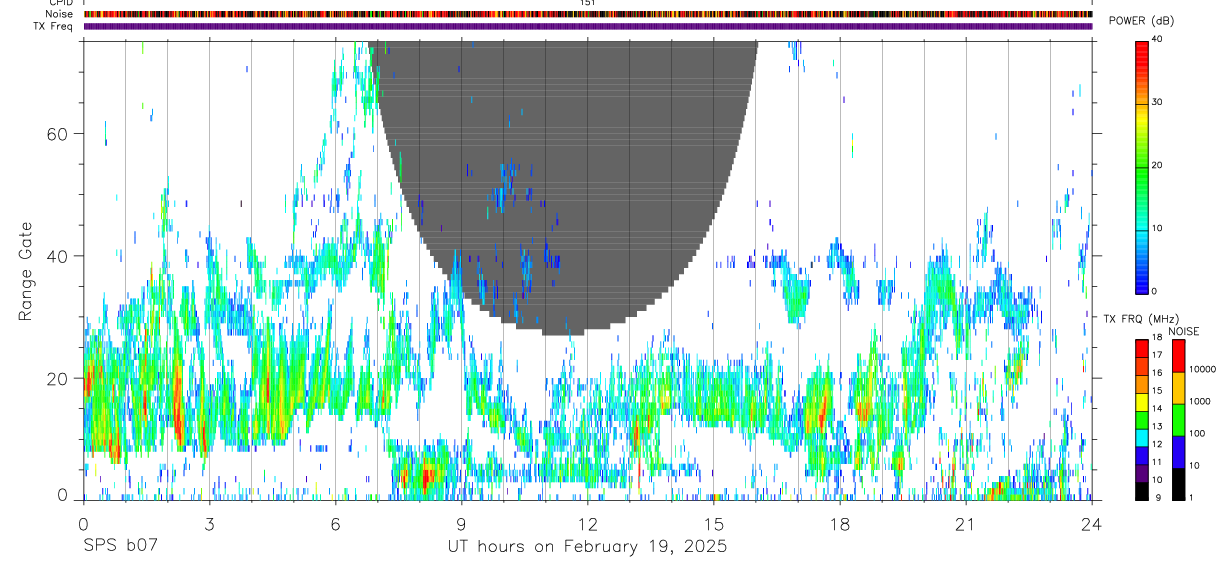Select the 'SPS b07' radar beam label
Image resolution: width=1228 pixels, height=567 pixels.
[x=119, y=547]
